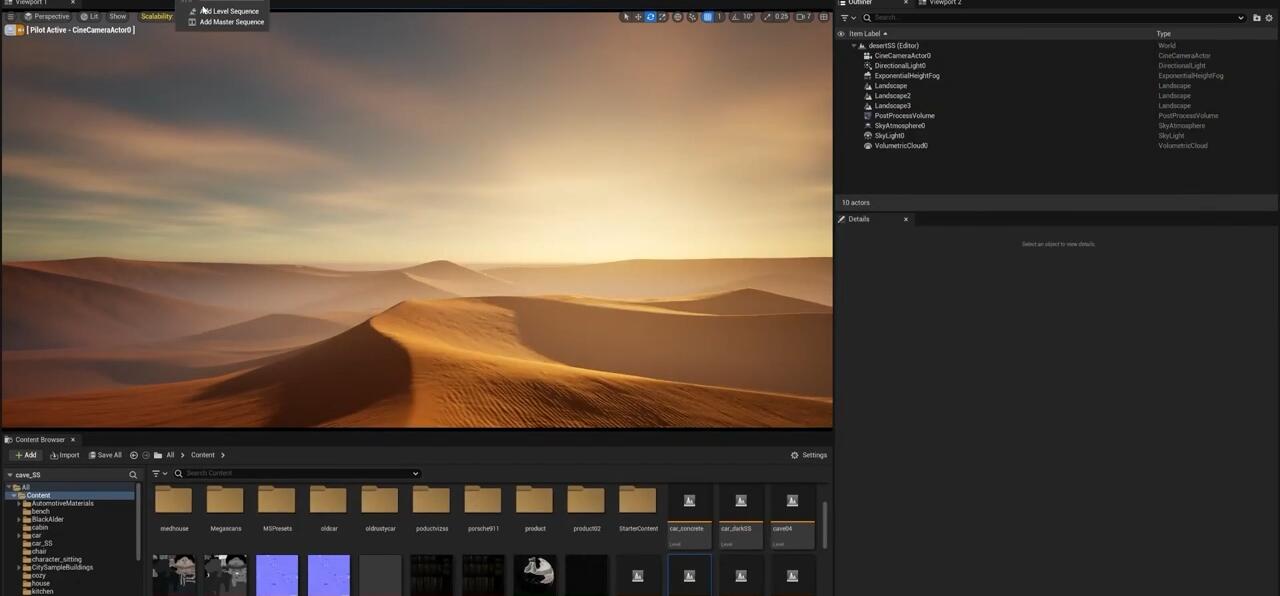Viewport: 1280px width, 596px height.
Task: Open Content Browser Settings
Action: coord(809,455)
